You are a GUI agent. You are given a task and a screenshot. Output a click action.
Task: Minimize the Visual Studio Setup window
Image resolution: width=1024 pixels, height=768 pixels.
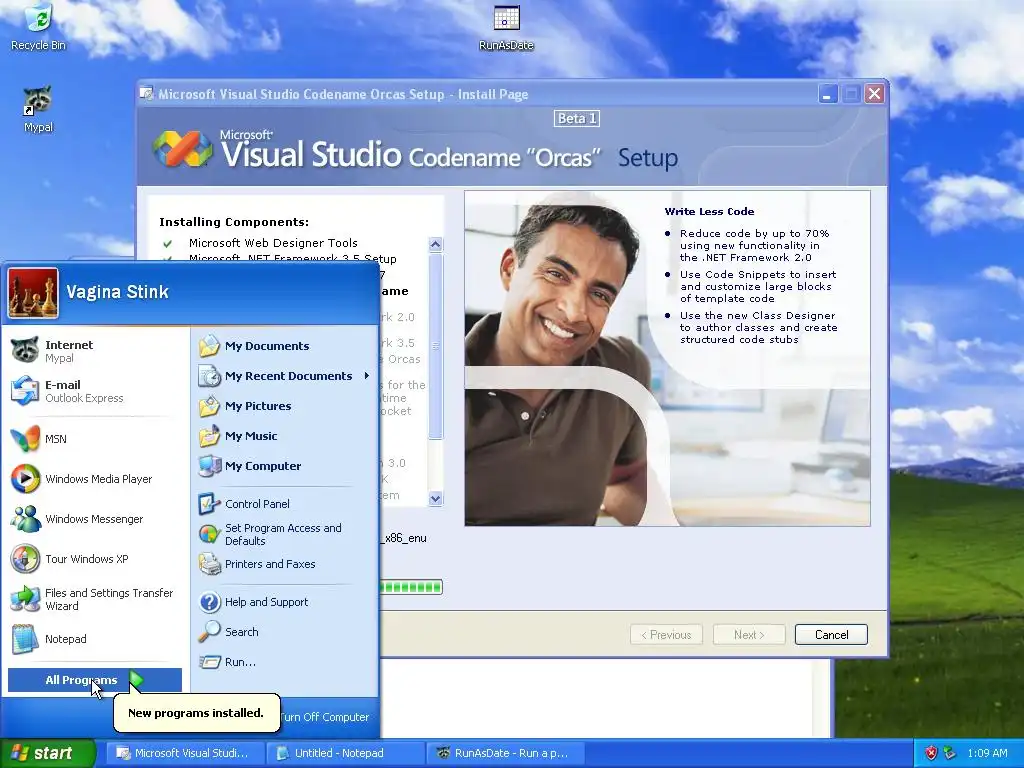pos(827,94)
